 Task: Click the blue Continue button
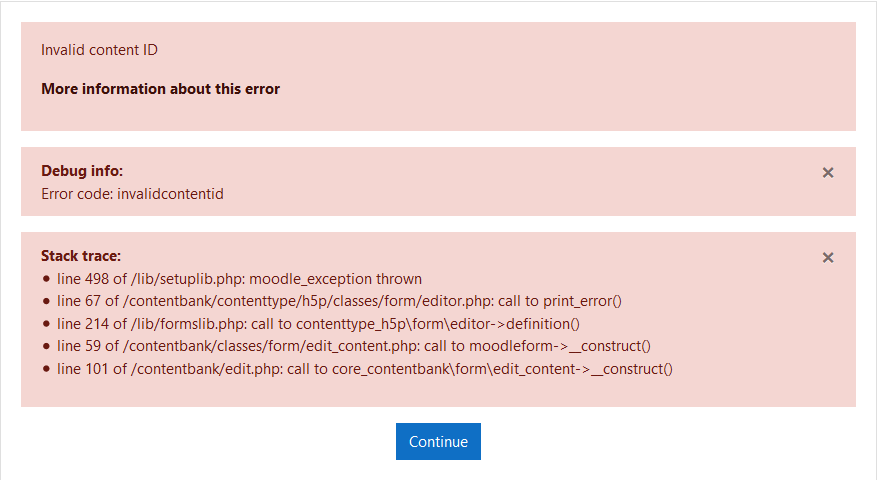click(438, 441)
